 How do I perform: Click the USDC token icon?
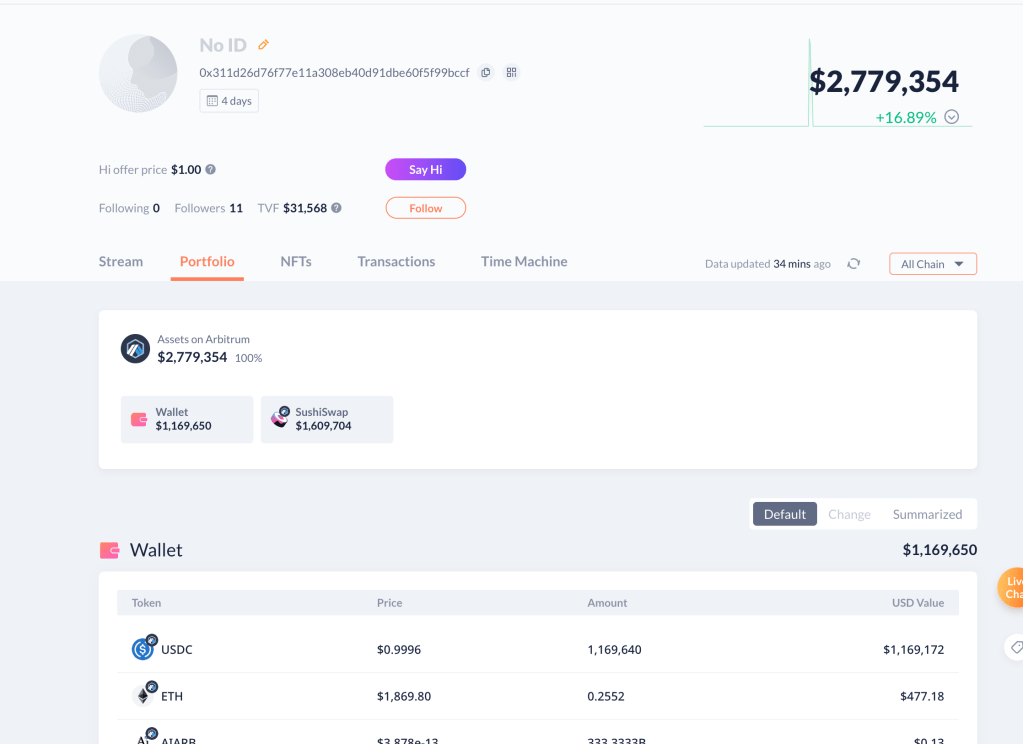click(143, 649)
